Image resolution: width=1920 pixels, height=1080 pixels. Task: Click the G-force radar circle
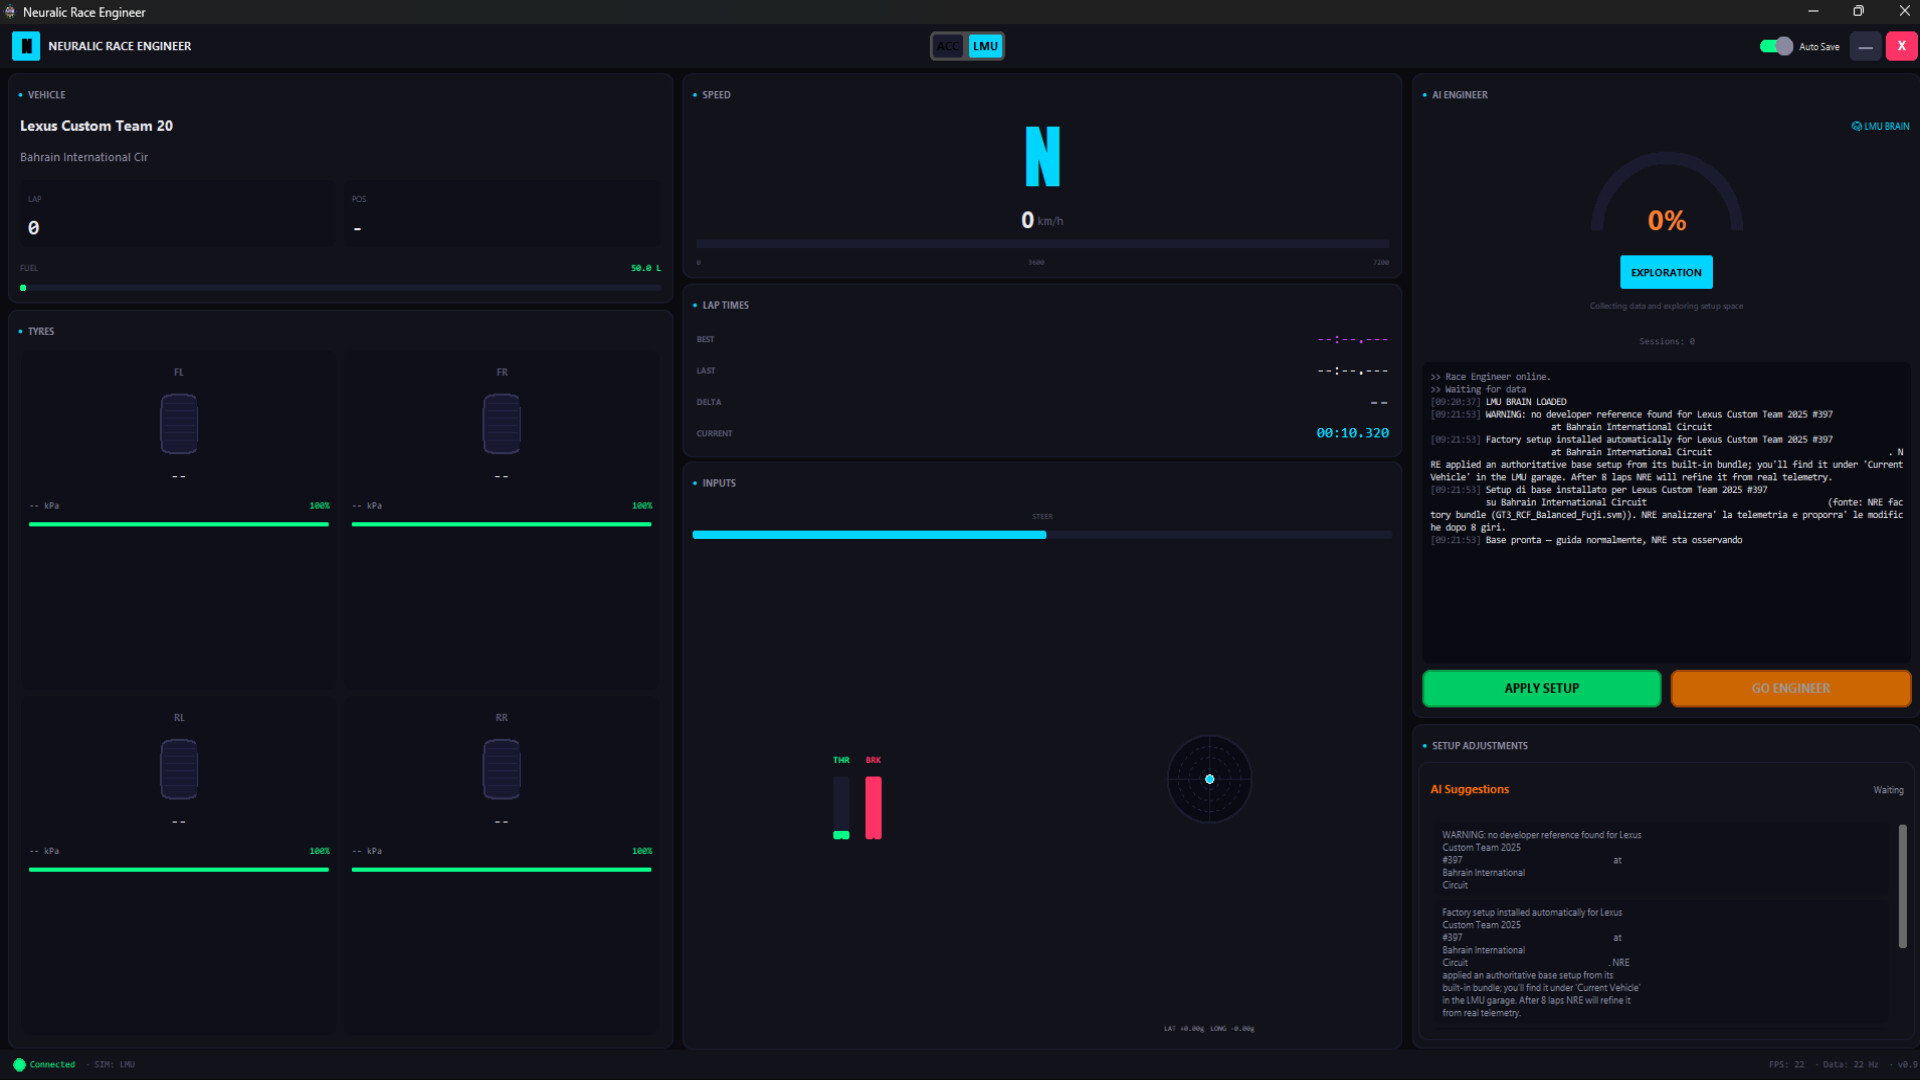click(x=1209, y=779)
